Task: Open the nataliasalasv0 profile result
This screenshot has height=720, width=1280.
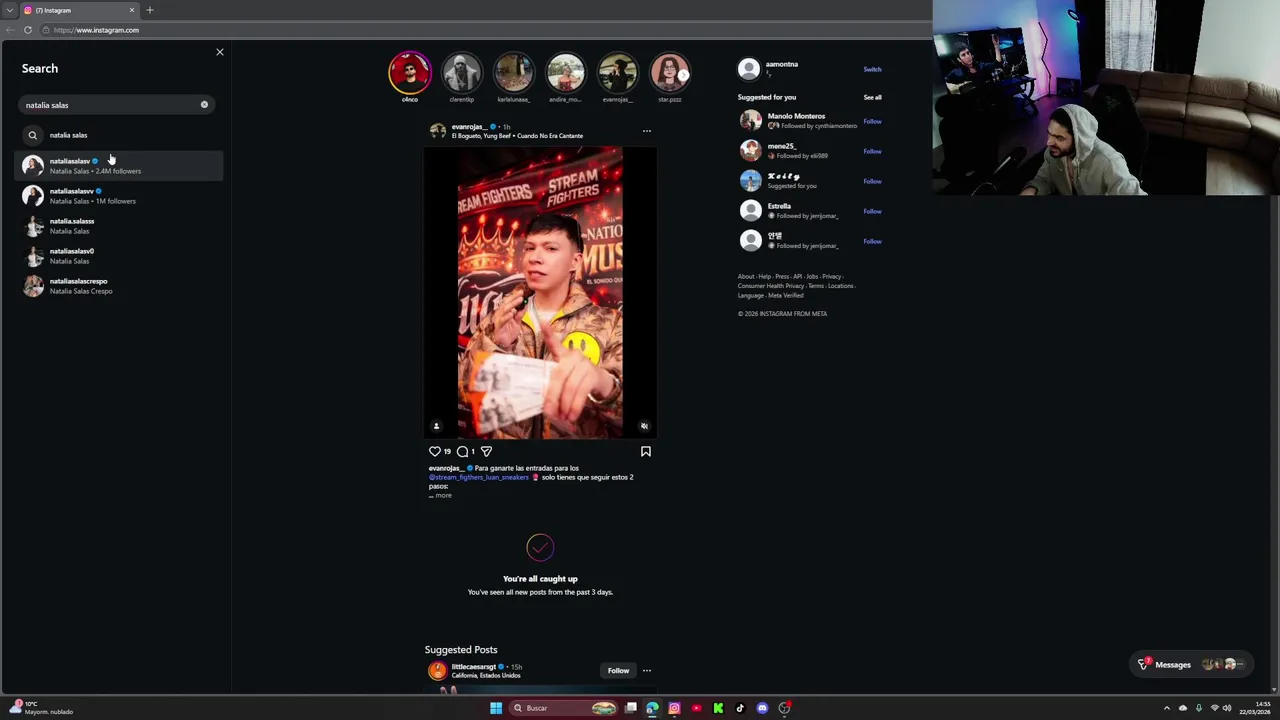Action: click(x=118, y=256)
